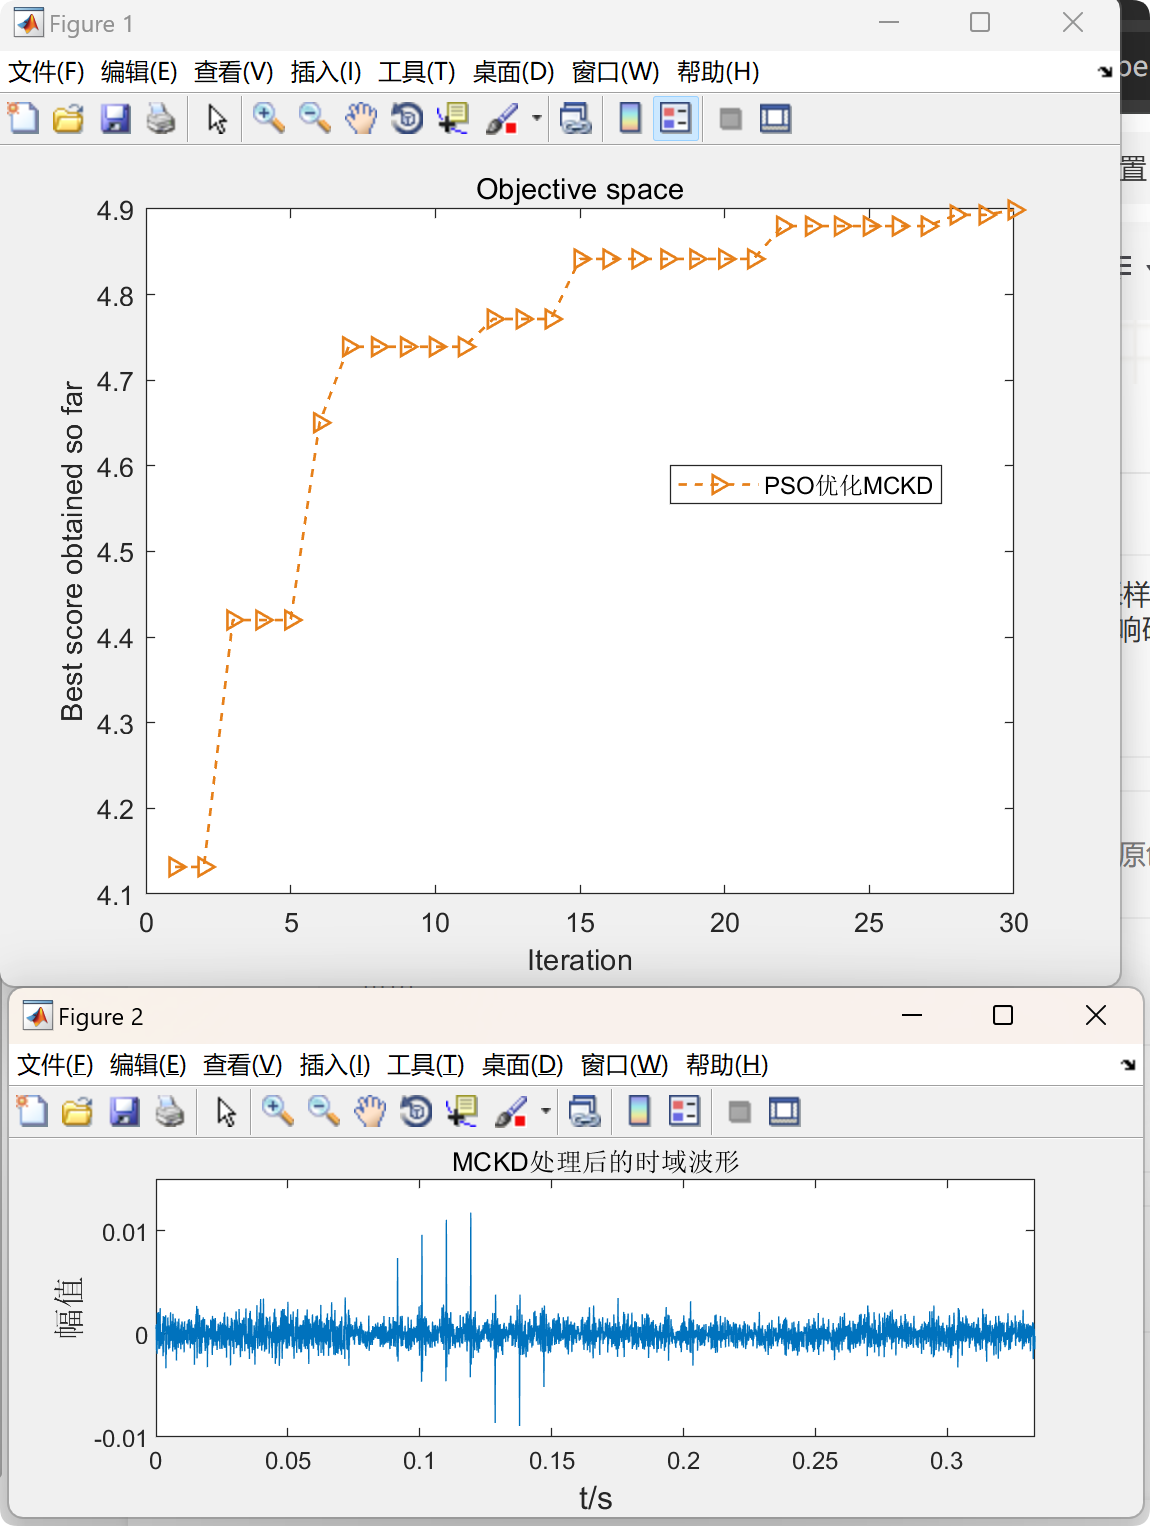Click t/s x-axis label in Figure 2
Viewport: 1150px width, 1526px height.
pyautogui.click(x=596, y=1498)
